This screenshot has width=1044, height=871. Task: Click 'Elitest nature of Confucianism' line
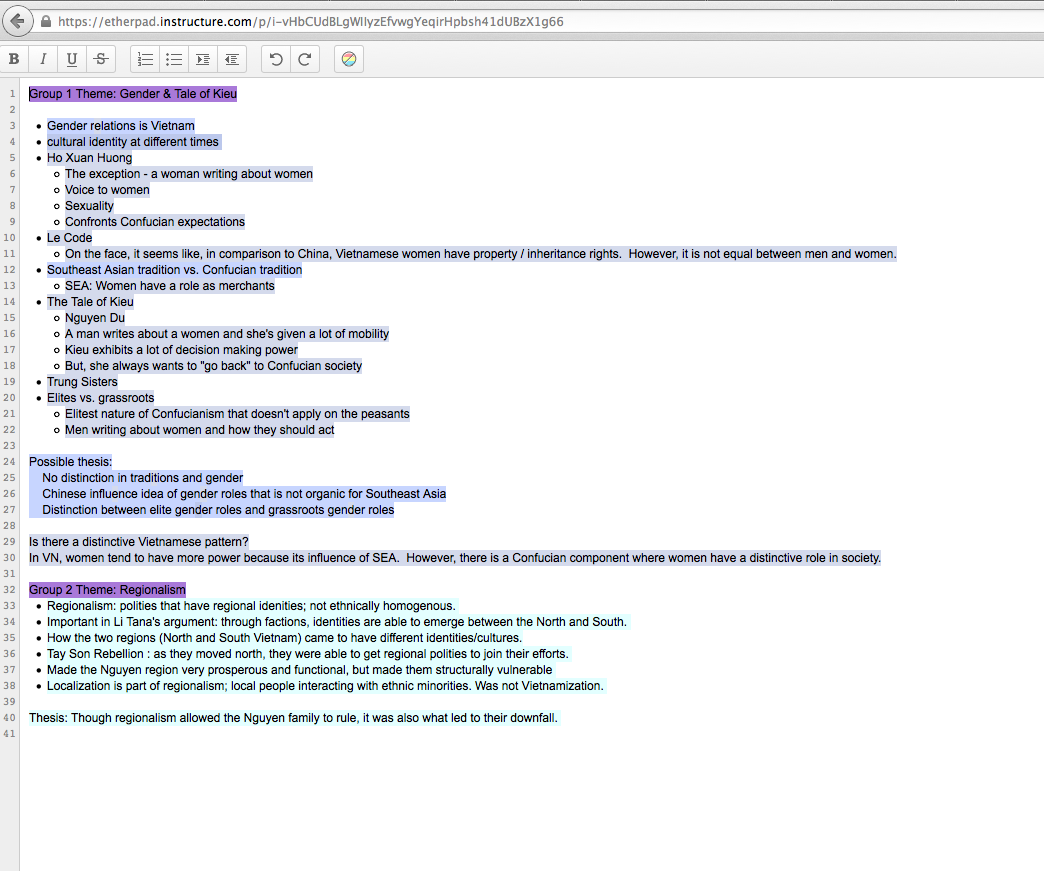[x=237, y=414]
